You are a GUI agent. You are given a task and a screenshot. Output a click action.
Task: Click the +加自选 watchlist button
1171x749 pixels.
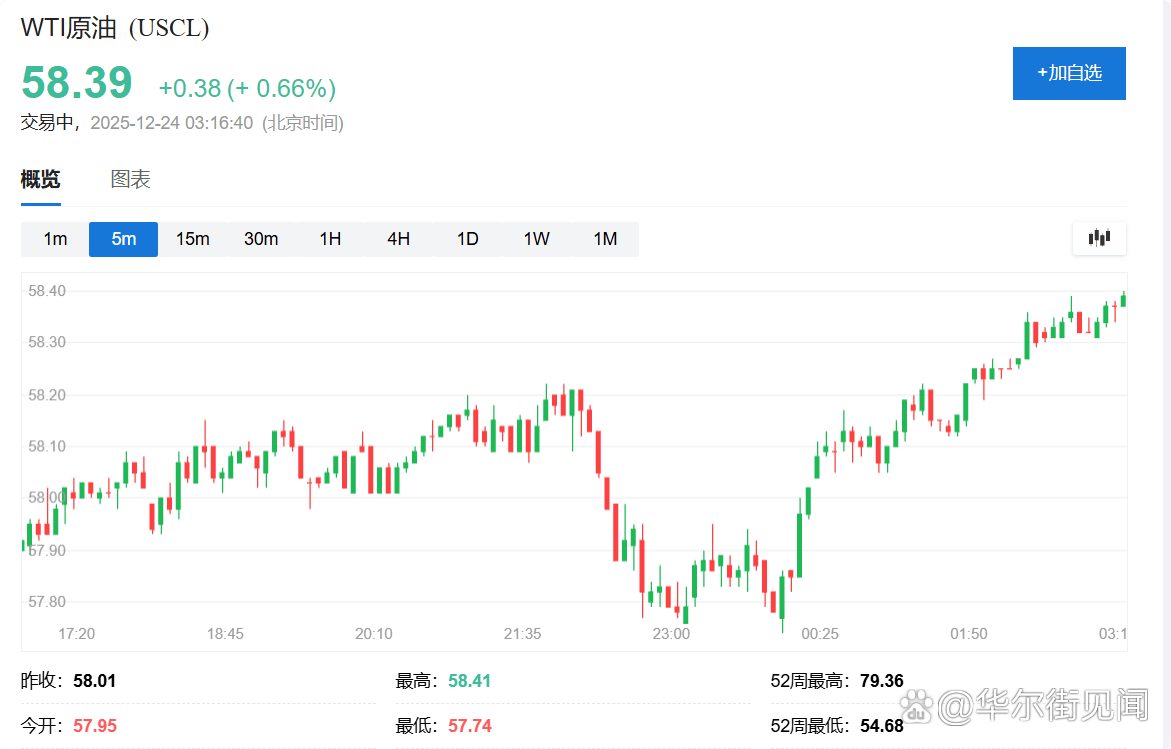(x=1069, y=73)
